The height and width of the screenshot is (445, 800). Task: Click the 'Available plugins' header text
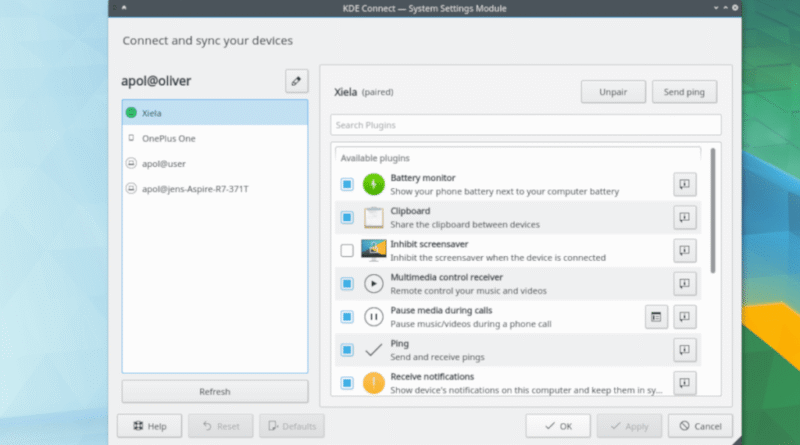click(x=375, y=158)
